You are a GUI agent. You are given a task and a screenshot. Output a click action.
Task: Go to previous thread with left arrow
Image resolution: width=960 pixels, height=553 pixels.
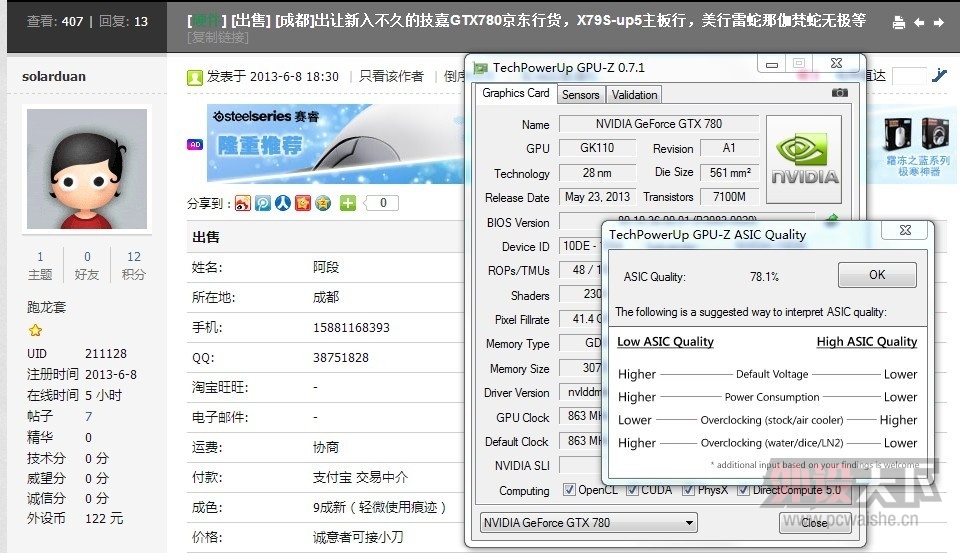pos(919,23)
